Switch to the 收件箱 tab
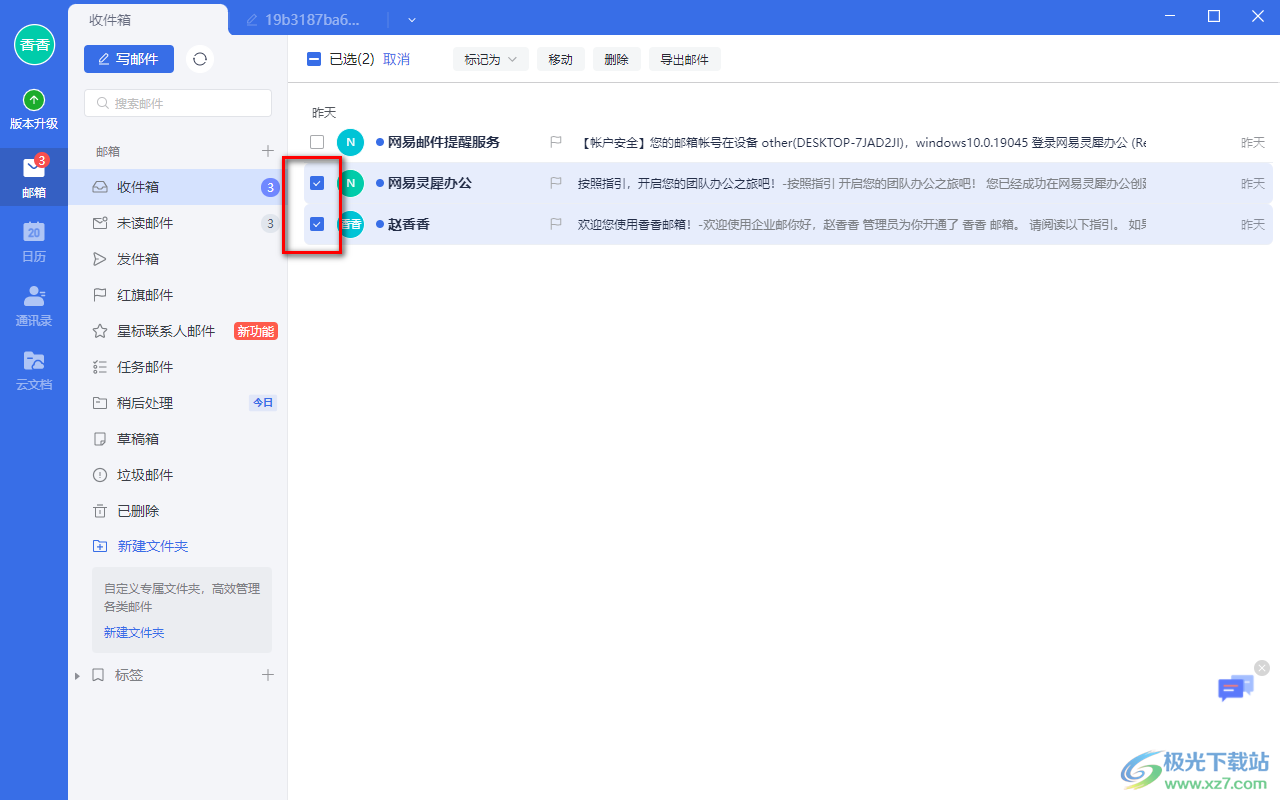Screen dimensions: 1280x800 (x=148, y=19)
